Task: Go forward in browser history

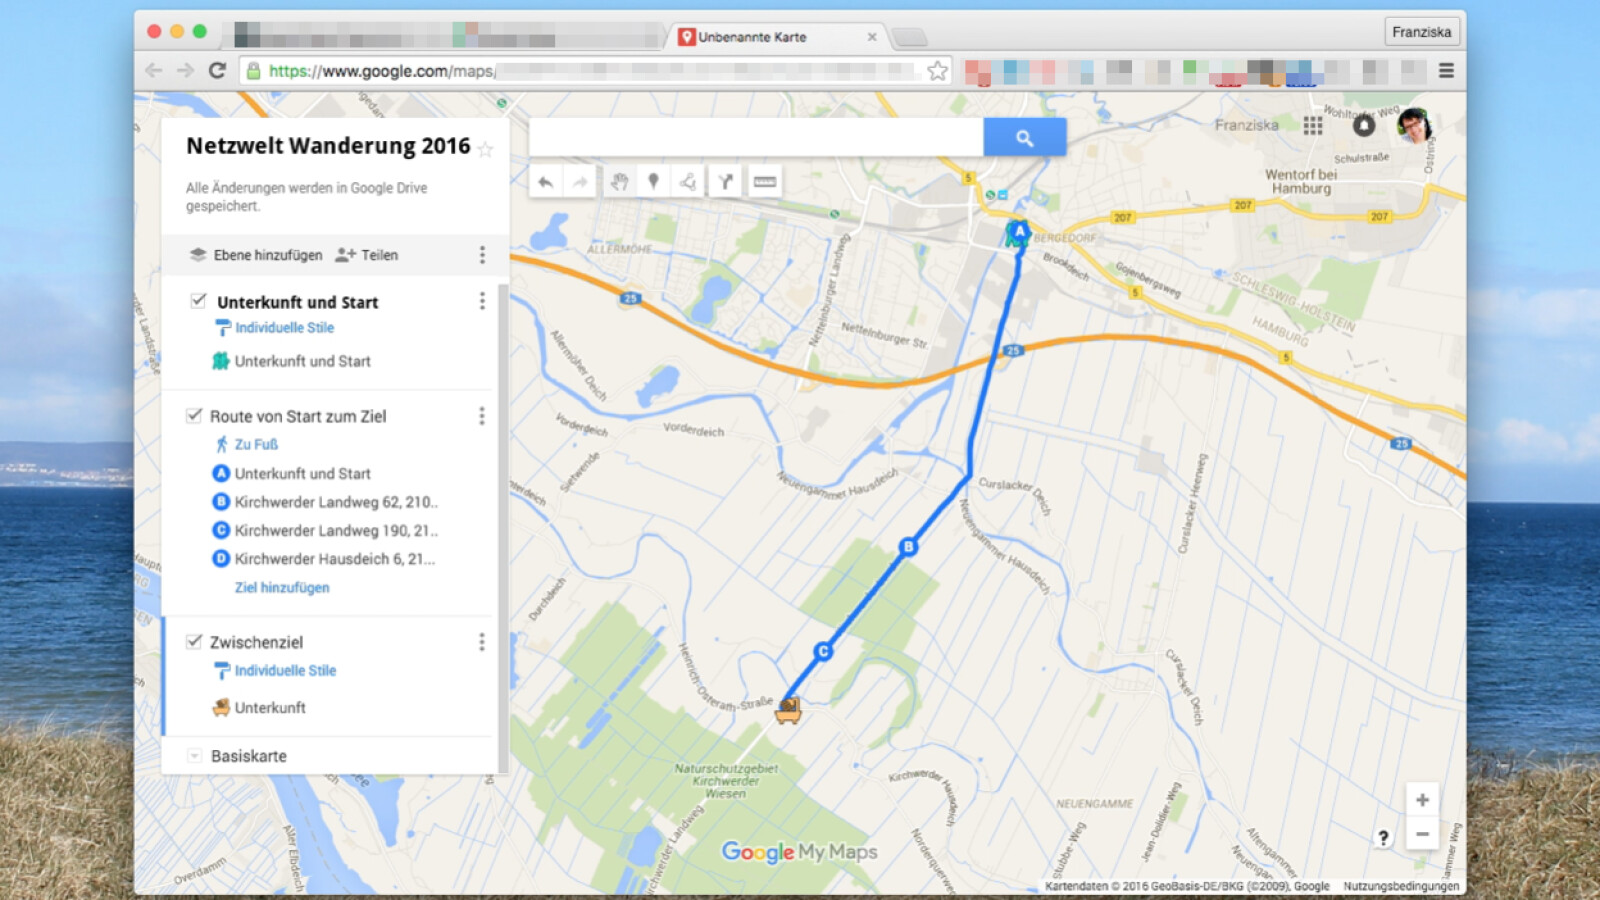Action: (x=185, y=70)
